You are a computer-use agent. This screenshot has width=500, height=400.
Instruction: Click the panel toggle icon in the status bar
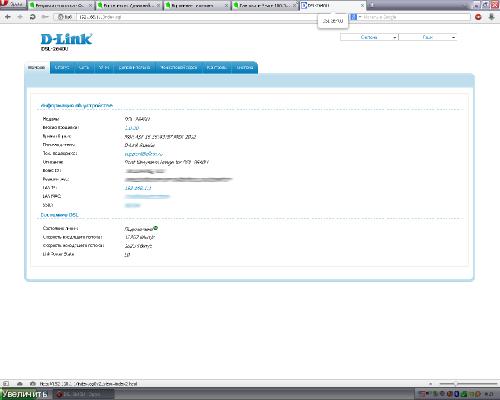click(6, 384)
